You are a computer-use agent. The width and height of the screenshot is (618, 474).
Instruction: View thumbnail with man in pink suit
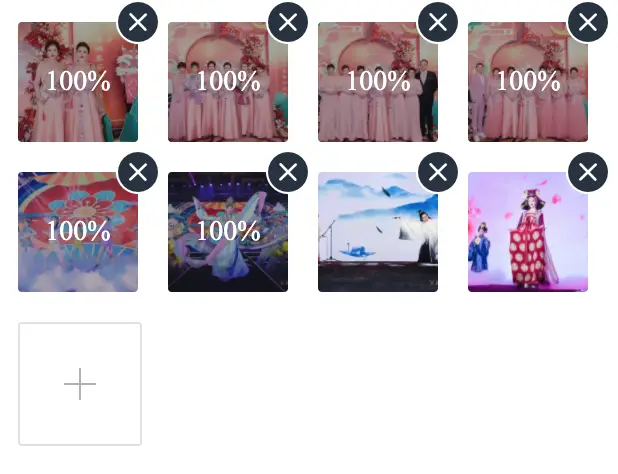528,82
